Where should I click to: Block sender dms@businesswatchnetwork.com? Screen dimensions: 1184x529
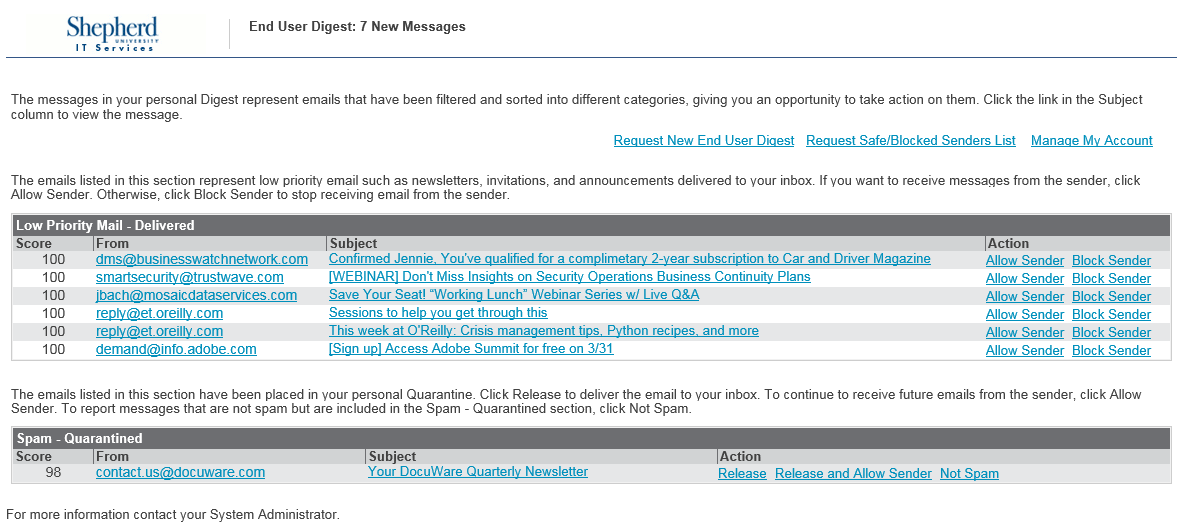(1111, 261)
